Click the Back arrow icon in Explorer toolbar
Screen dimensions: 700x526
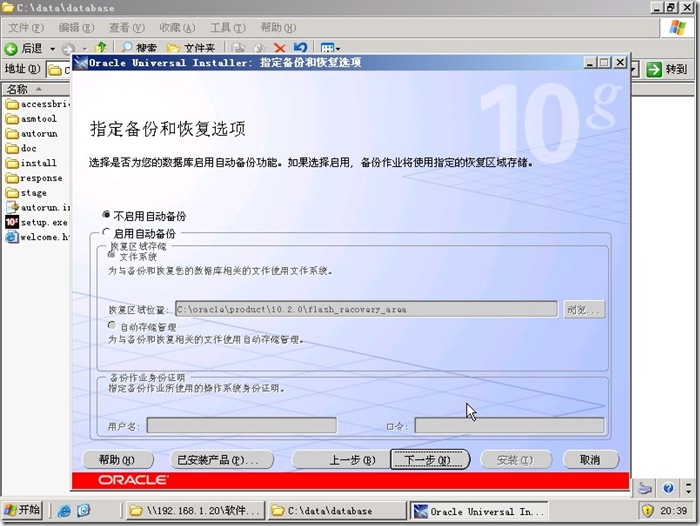tap(11, 48)
